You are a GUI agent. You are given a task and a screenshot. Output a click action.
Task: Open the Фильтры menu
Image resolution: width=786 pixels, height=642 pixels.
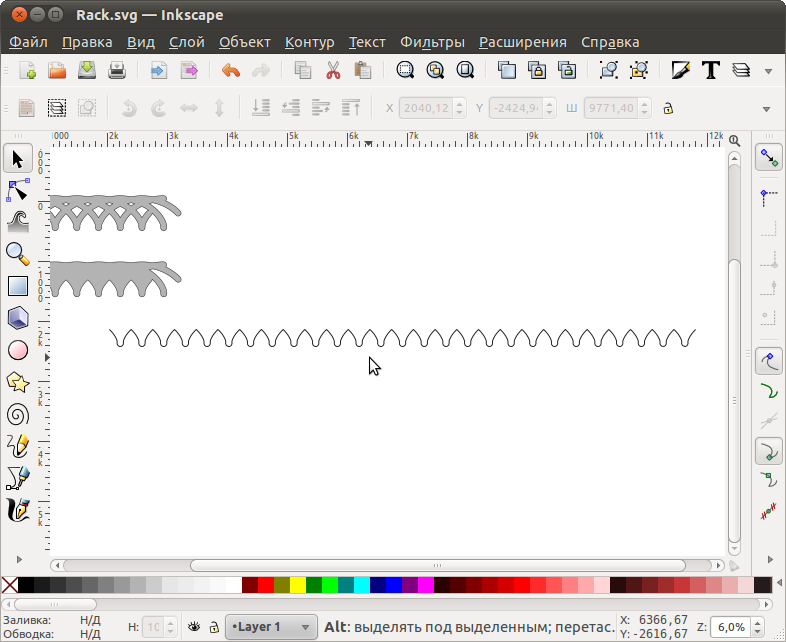432,42
